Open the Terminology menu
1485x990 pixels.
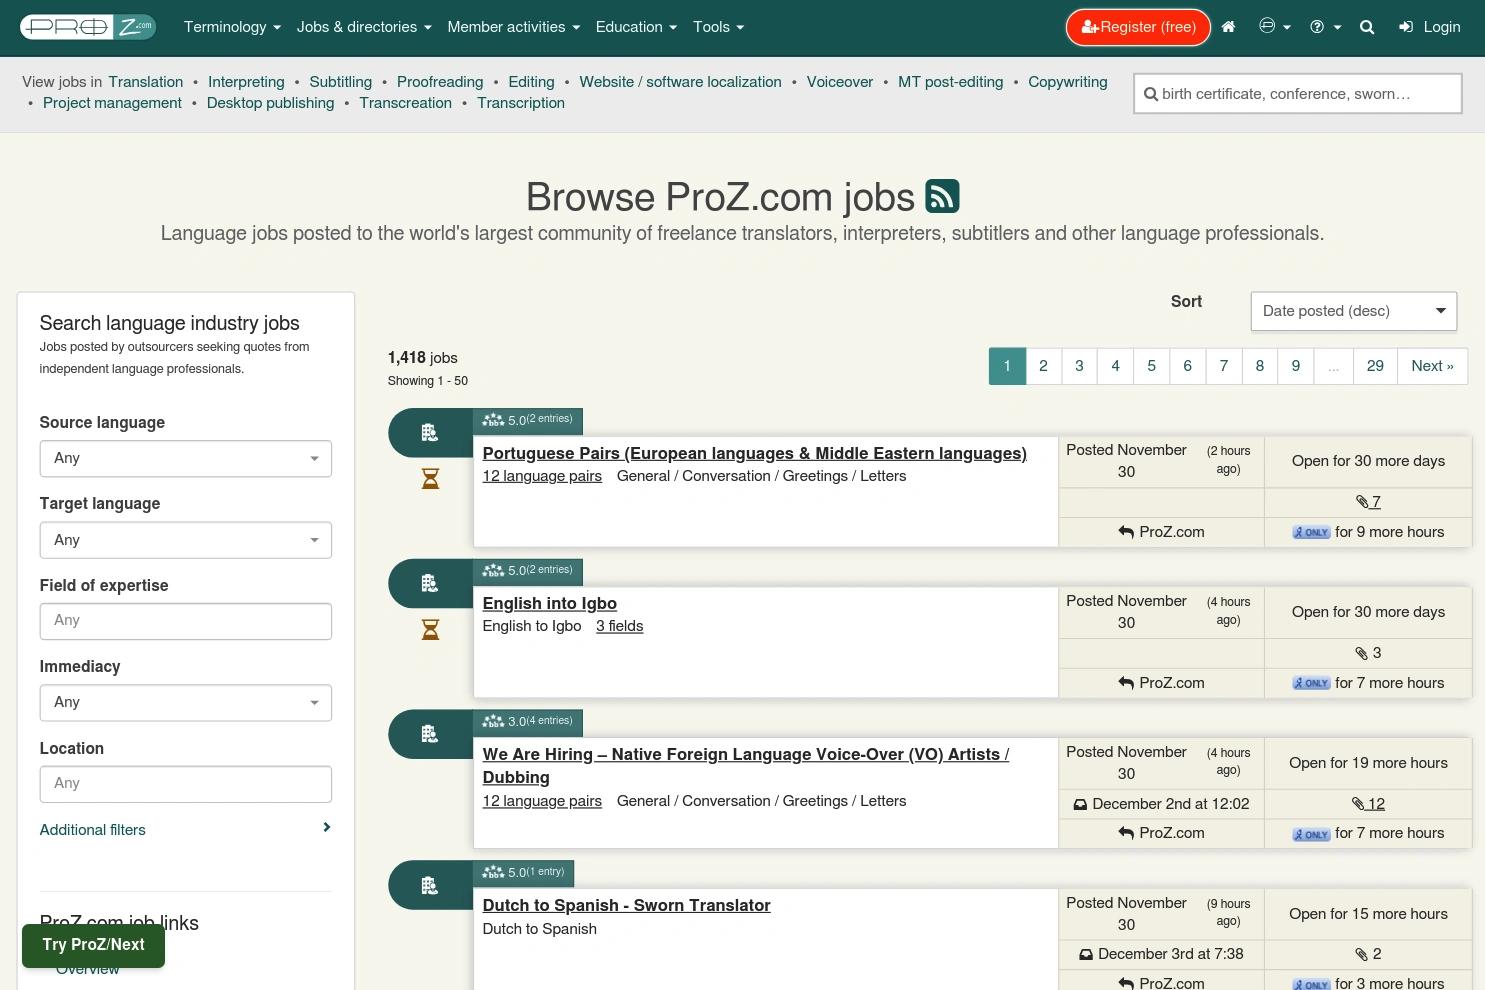pyautogui.click(x=232, y=27)
